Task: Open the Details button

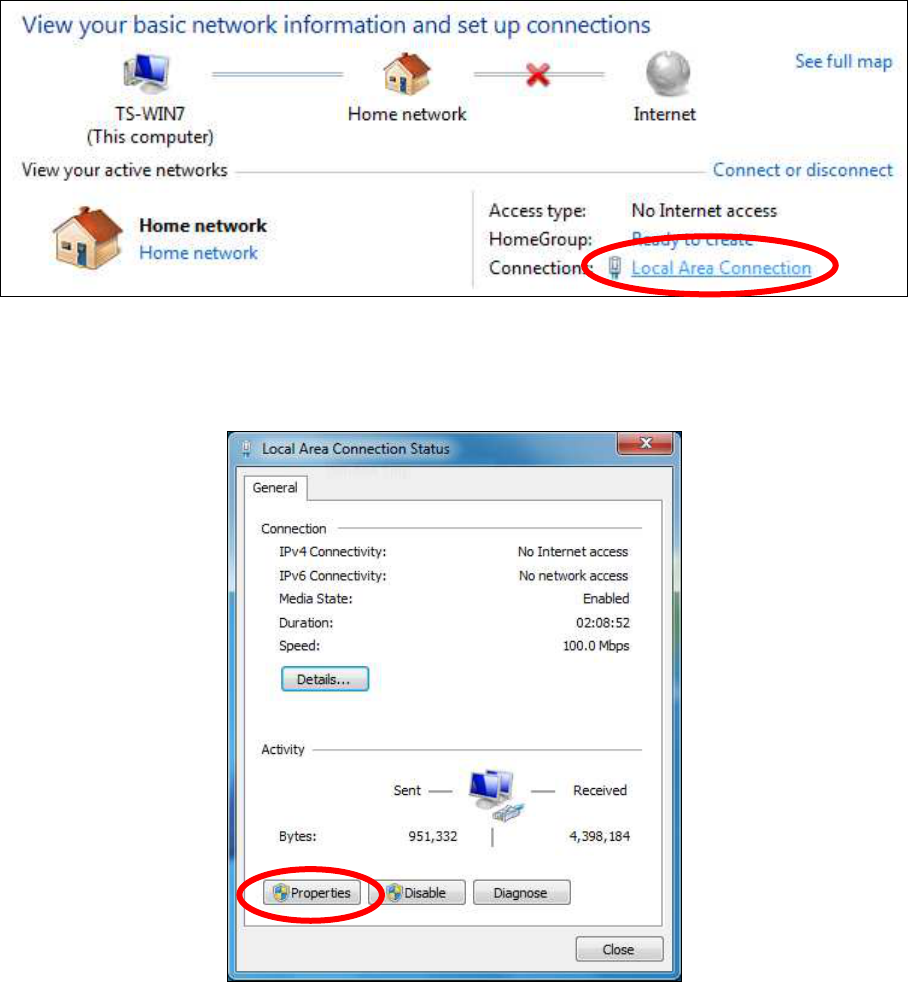Action: coord(324,679)
